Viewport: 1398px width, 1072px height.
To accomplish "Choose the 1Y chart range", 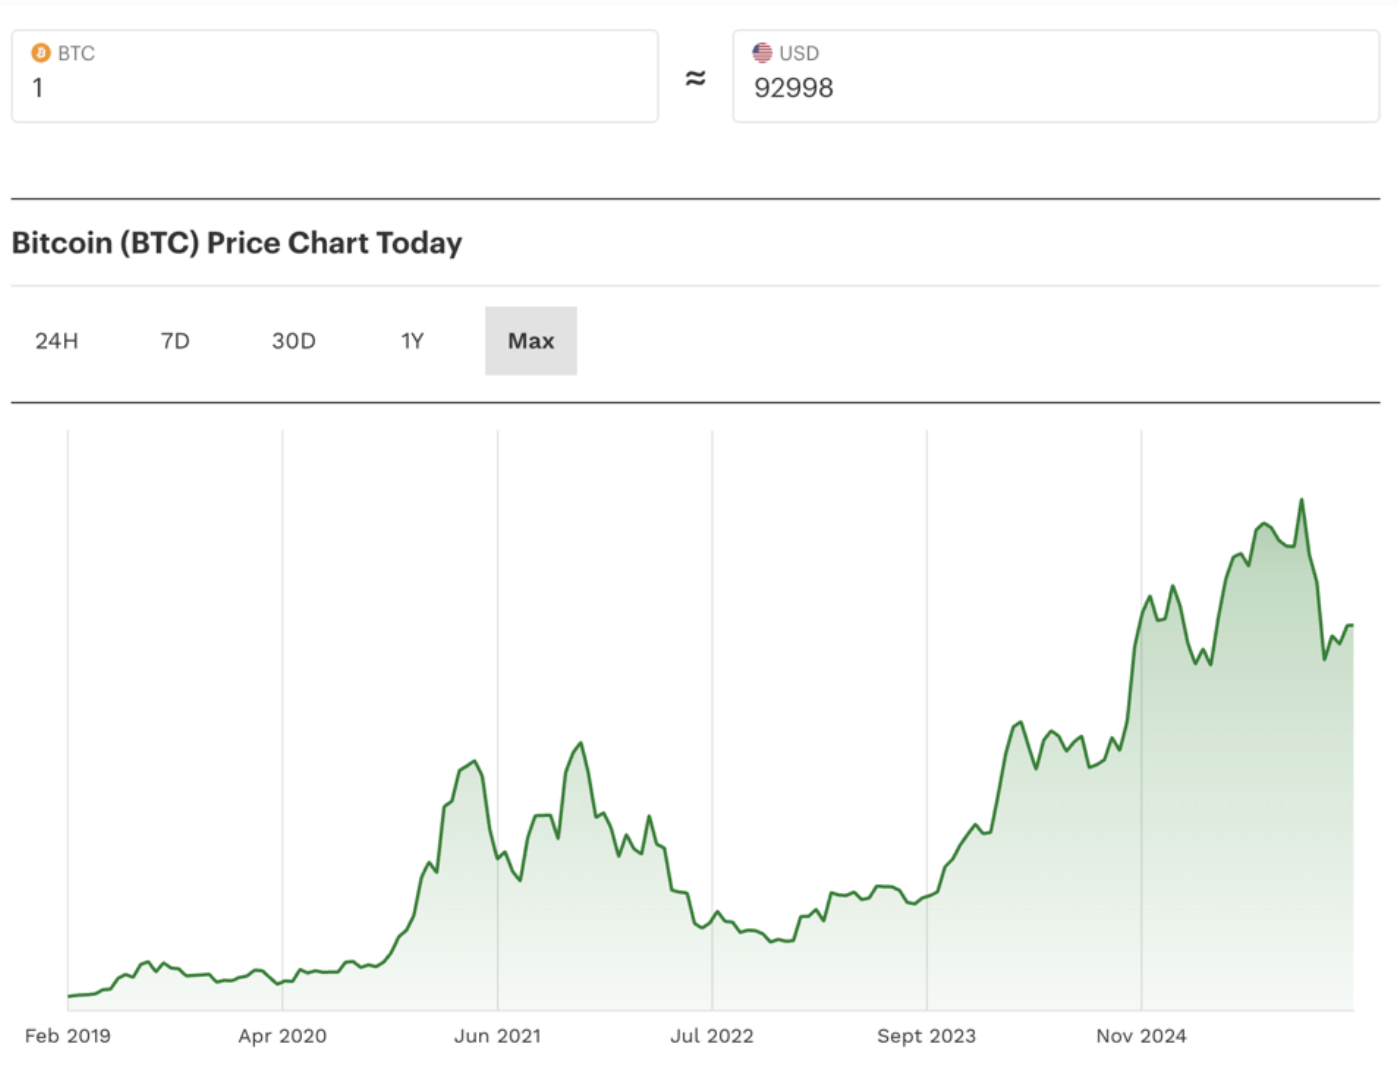I will coord(412,341).
